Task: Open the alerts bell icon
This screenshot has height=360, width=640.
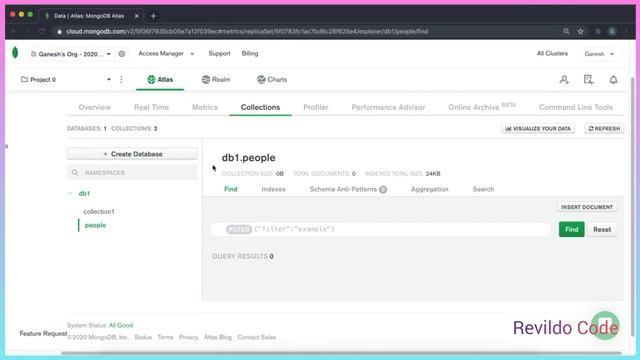Action: tap(613, 80)
